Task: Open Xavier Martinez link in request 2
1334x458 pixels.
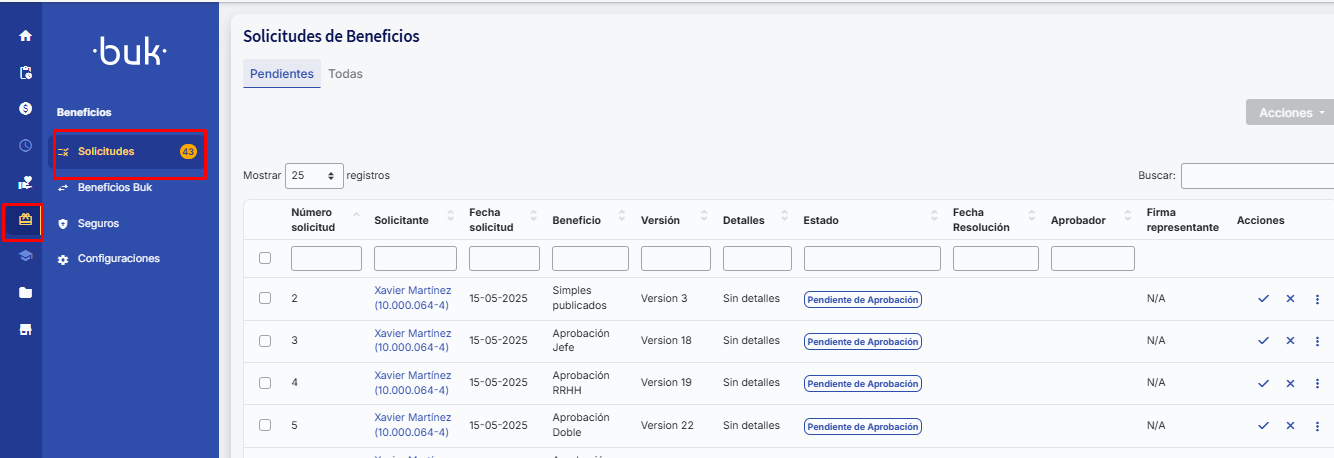Action: [412, 298]
